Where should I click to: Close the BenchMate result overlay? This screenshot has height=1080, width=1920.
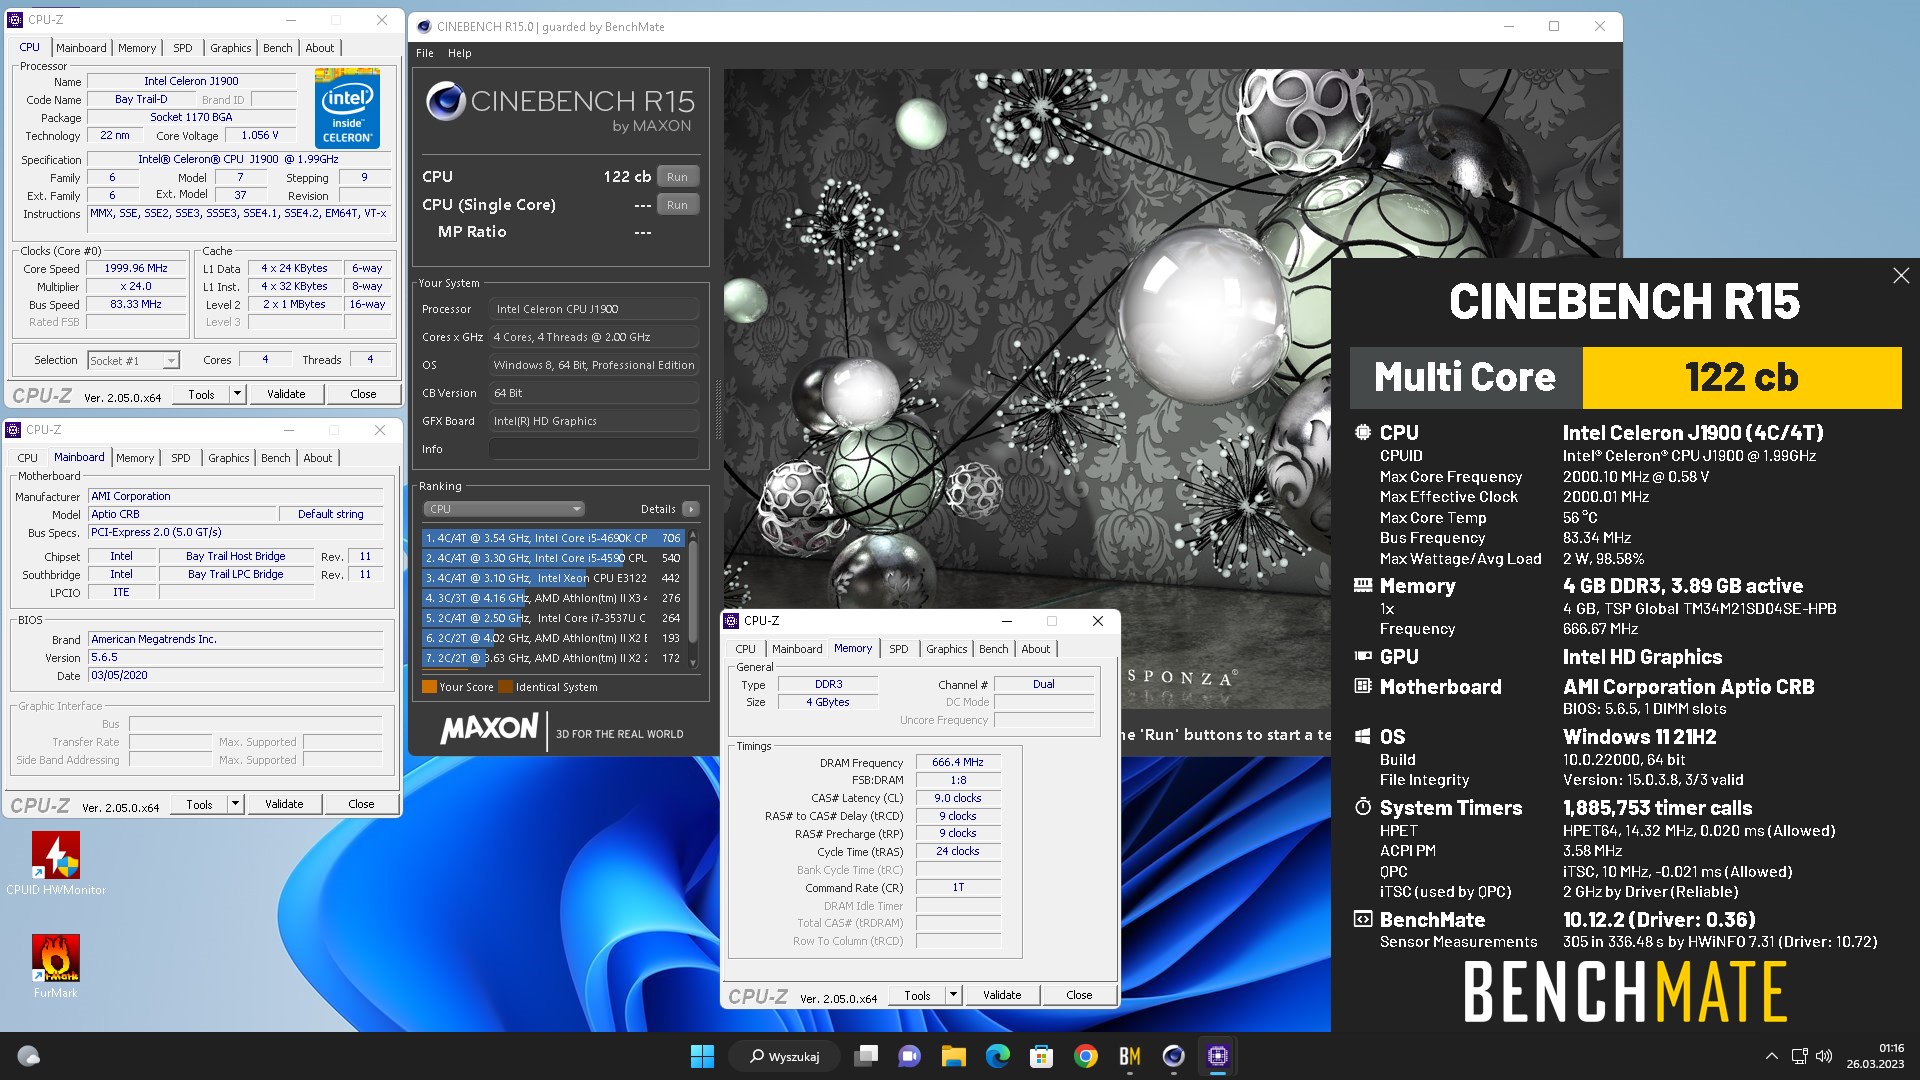tap(1900, 275)
